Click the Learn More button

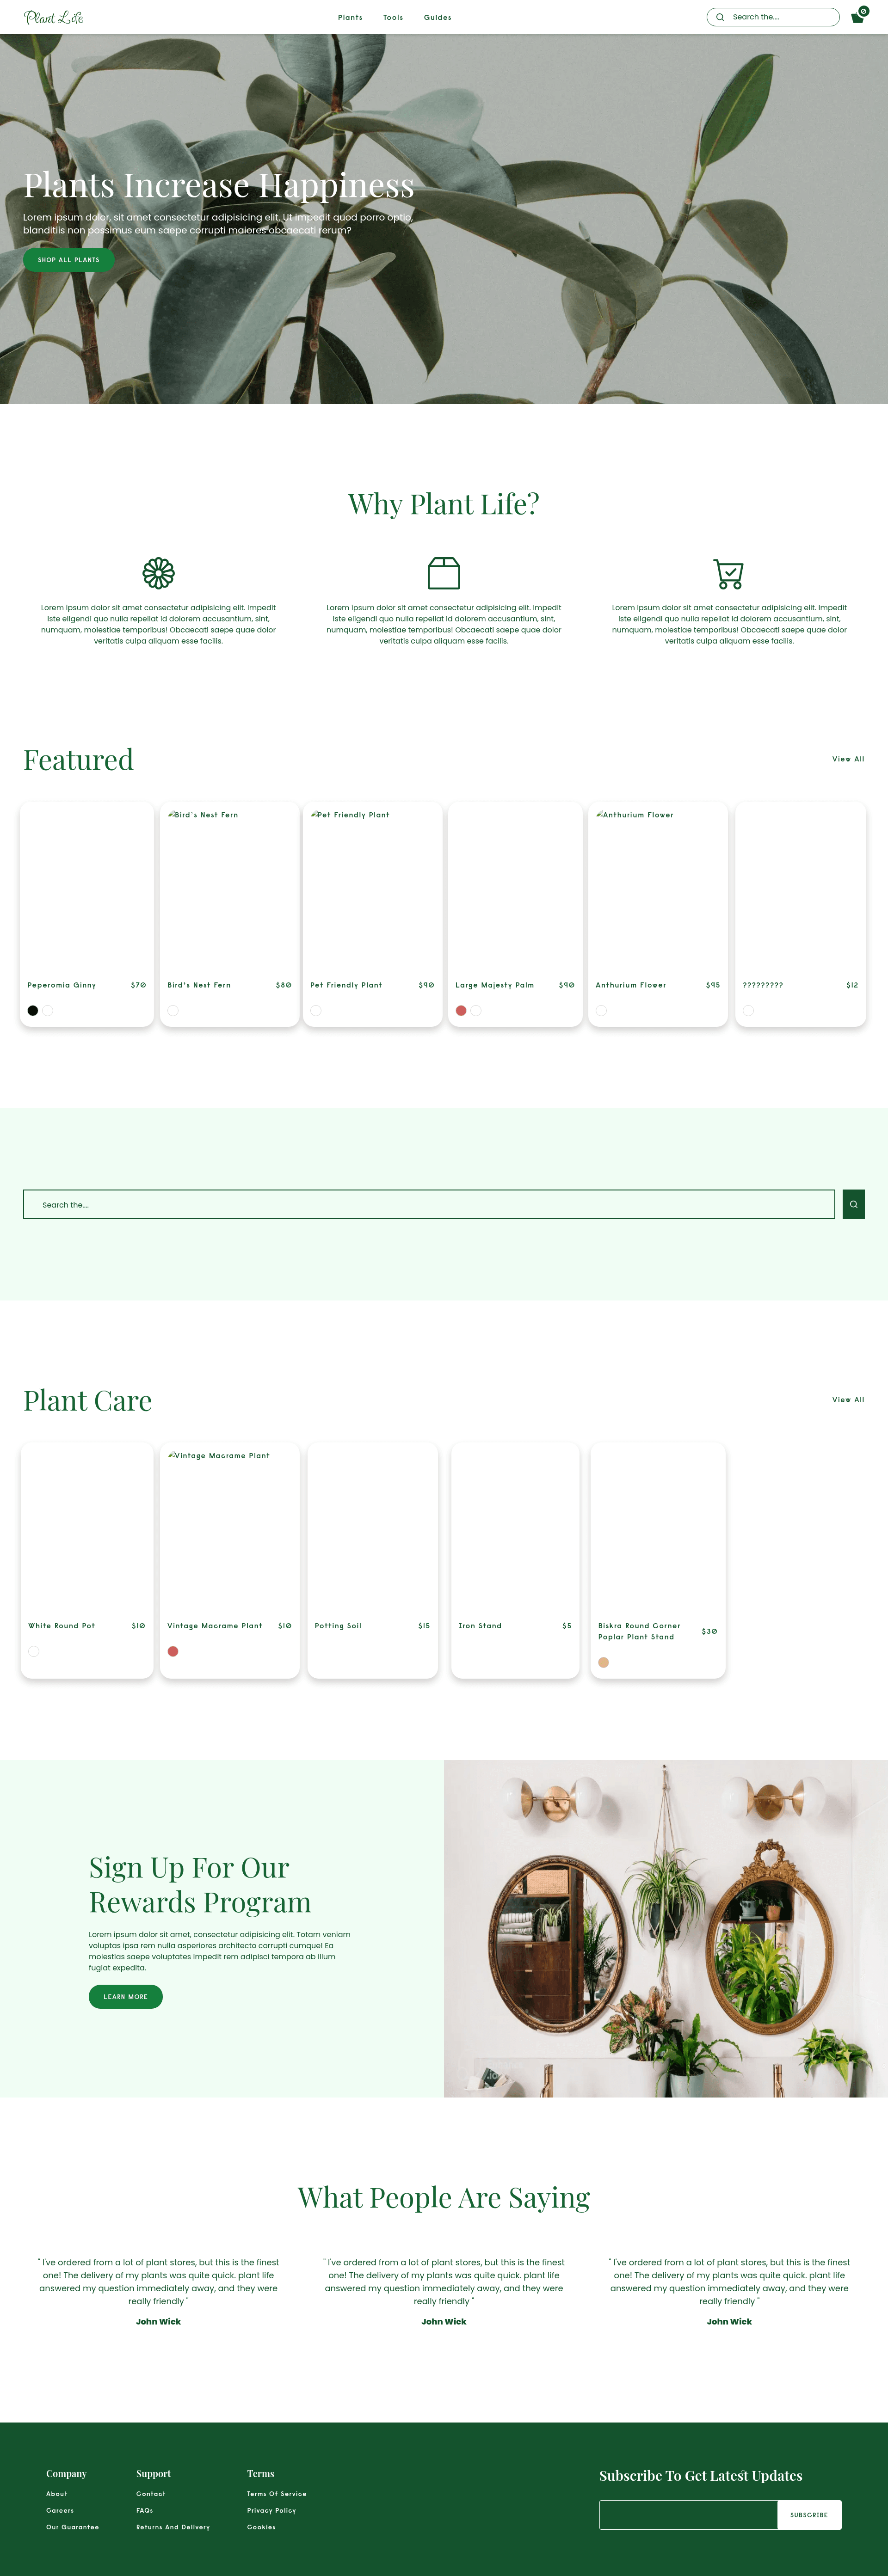pyautogui.click(x=126, y=1997)
